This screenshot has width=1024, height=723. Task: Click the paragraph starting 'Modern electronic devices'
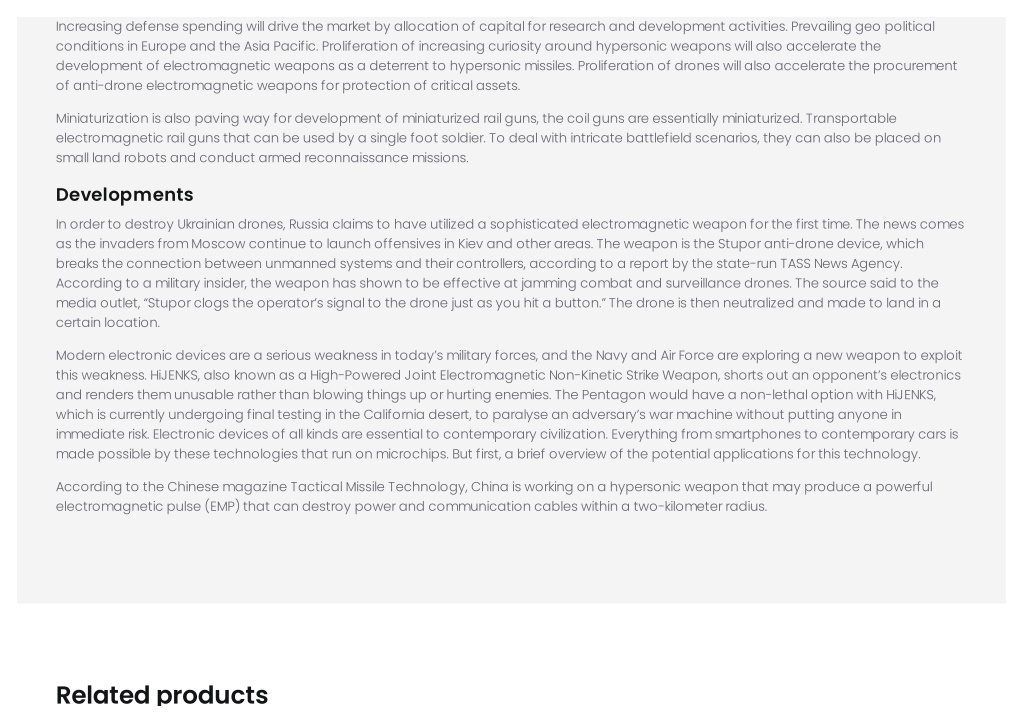click(x=508, y=404)
